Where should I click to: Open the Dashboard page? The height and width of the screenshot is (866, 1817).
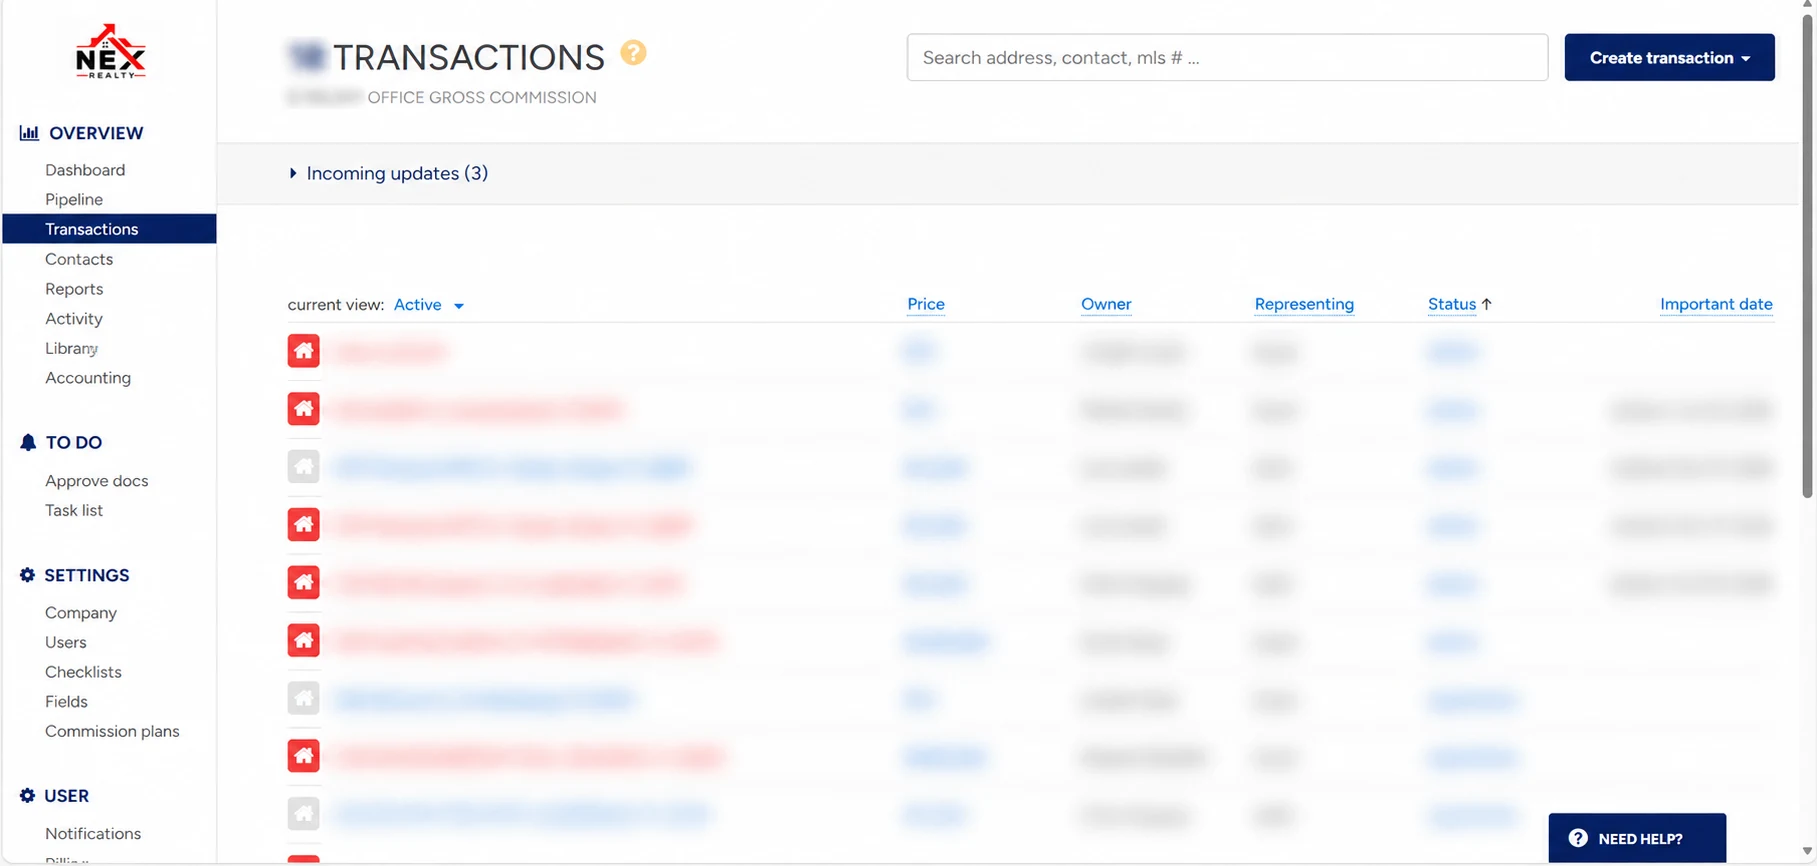tap(85, 170)
